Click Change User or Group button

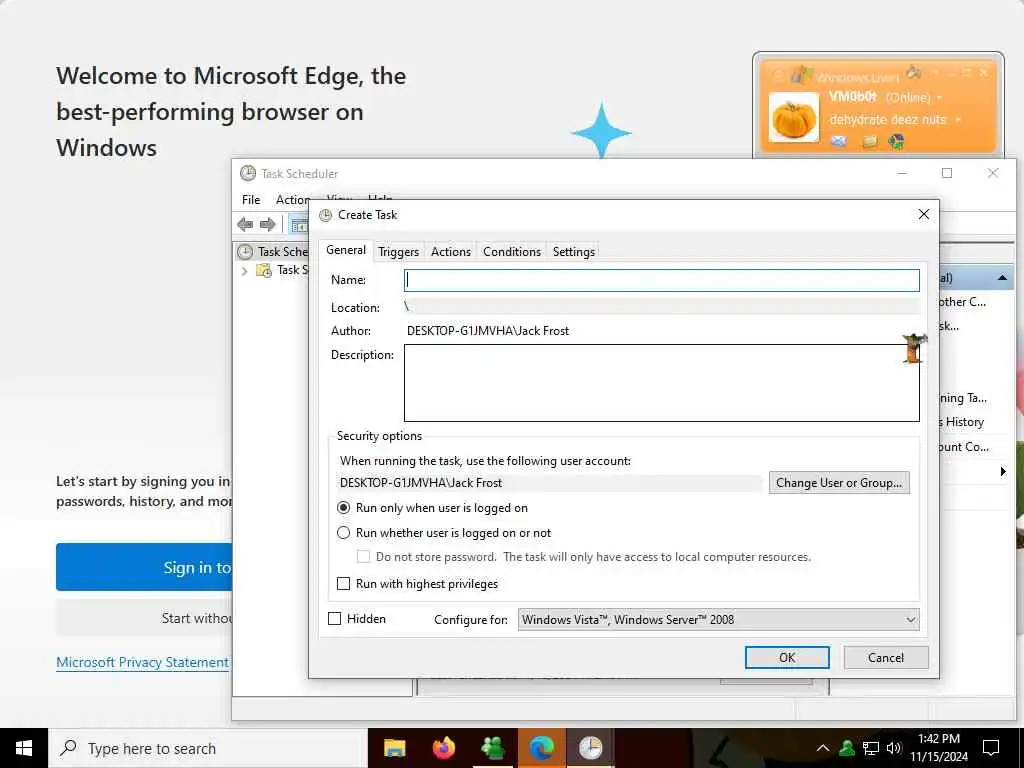pyautogui.click(x=839, y=483)
